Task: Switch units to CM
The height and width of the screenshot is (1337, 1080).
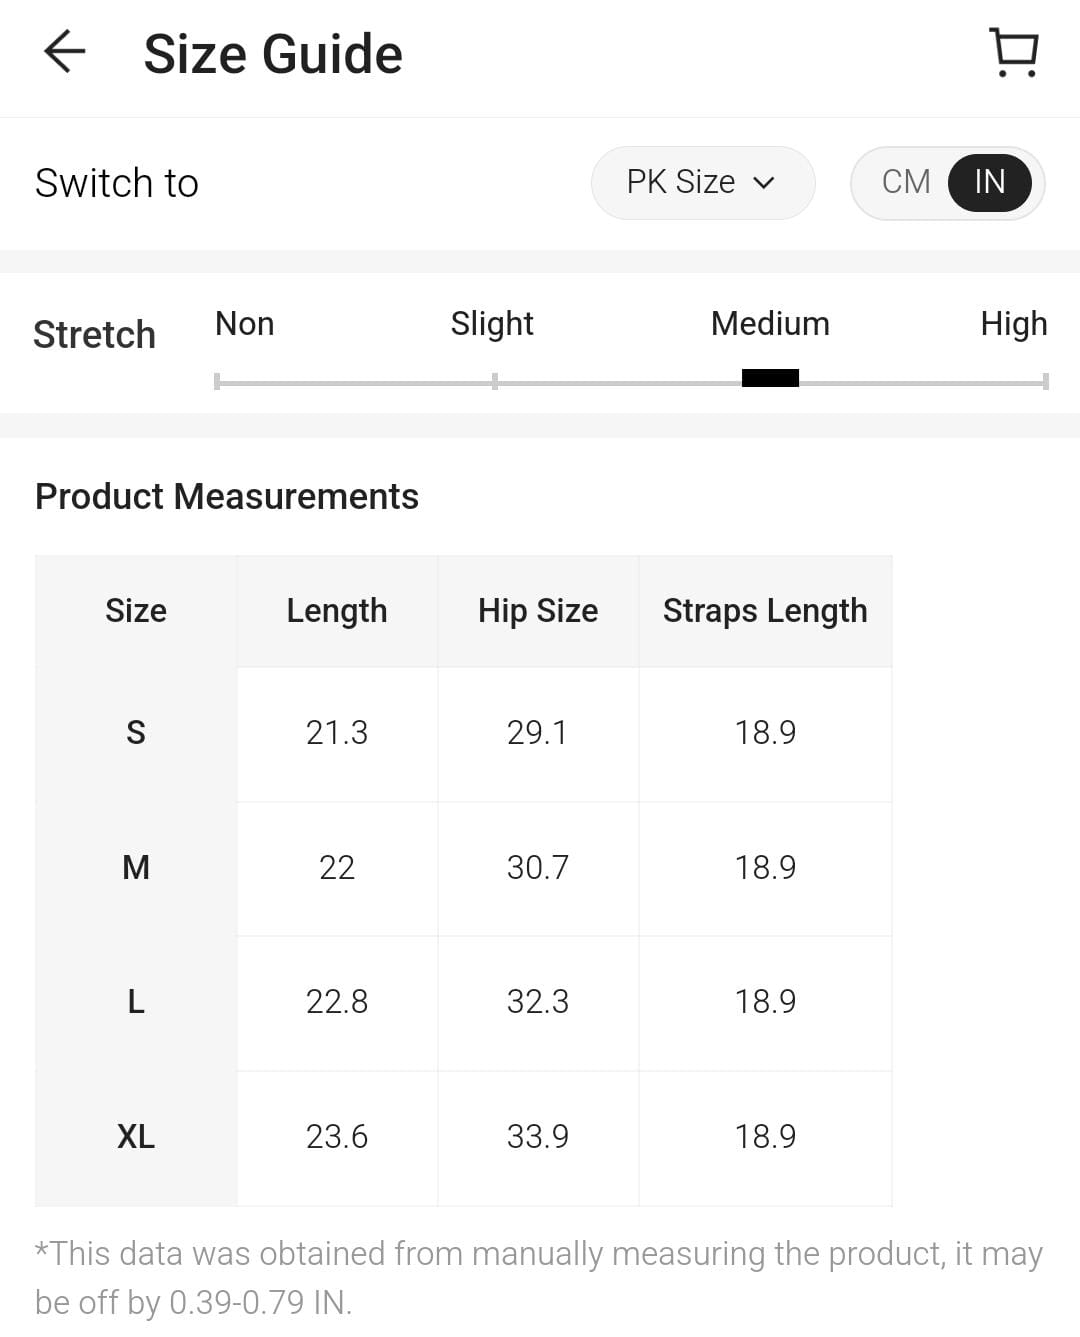Action: (906, 182)
